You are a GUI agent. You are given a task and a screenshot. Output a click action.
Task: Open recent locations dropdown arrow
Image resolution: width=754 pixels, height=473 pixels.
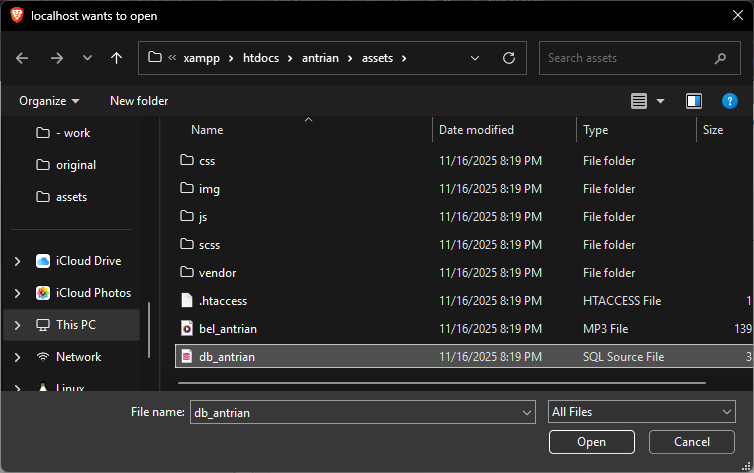coord(87,58)
